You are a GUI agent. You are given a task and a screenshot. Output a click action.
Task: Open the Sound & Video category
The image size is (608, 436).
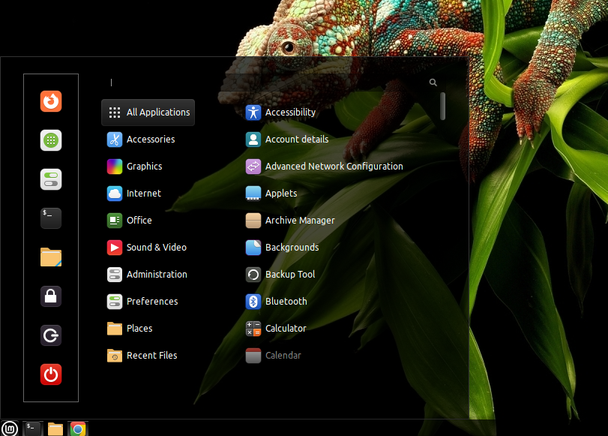pyautogui.click(x=148, y=247)
